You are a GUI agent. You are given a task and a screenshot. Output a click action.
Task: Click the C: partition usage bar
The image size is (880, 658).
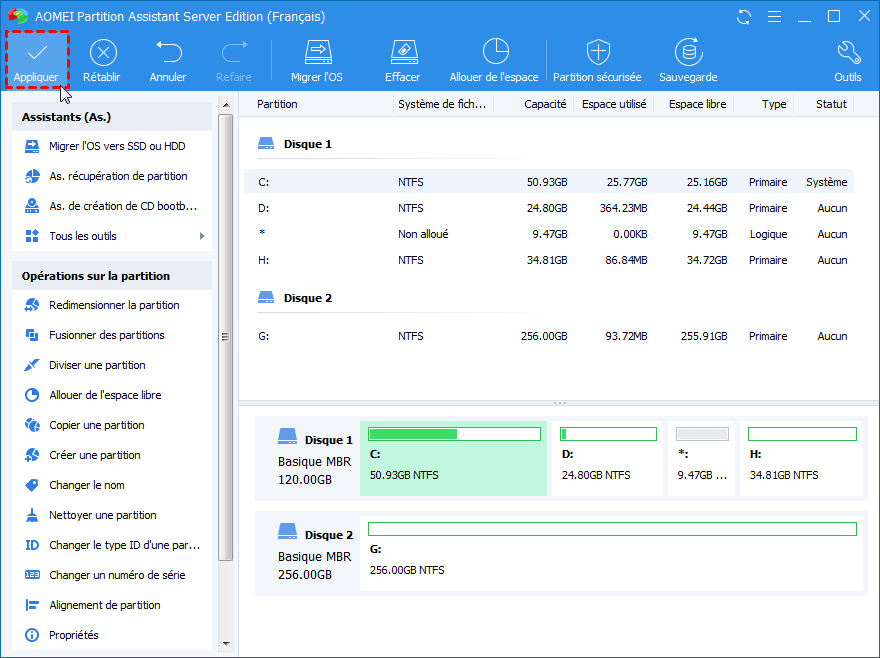coord(454,434)
